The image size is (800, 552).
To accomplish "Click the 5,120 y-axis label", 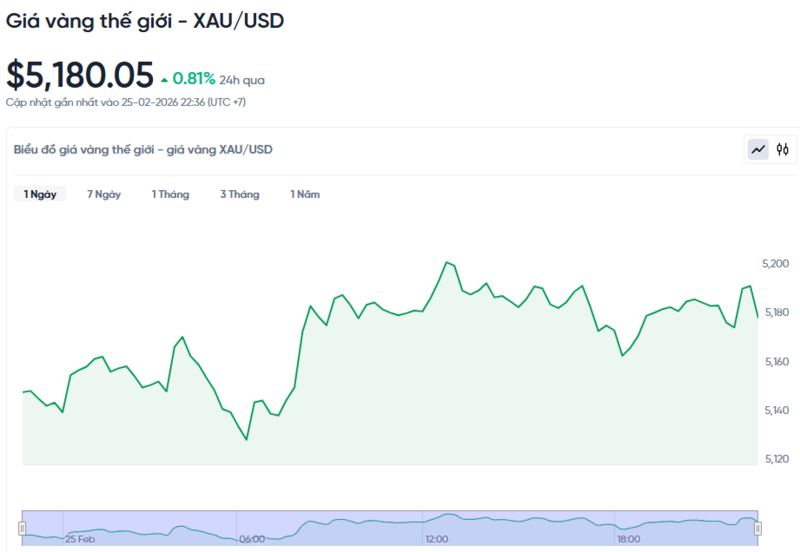I will coord(776,459).
